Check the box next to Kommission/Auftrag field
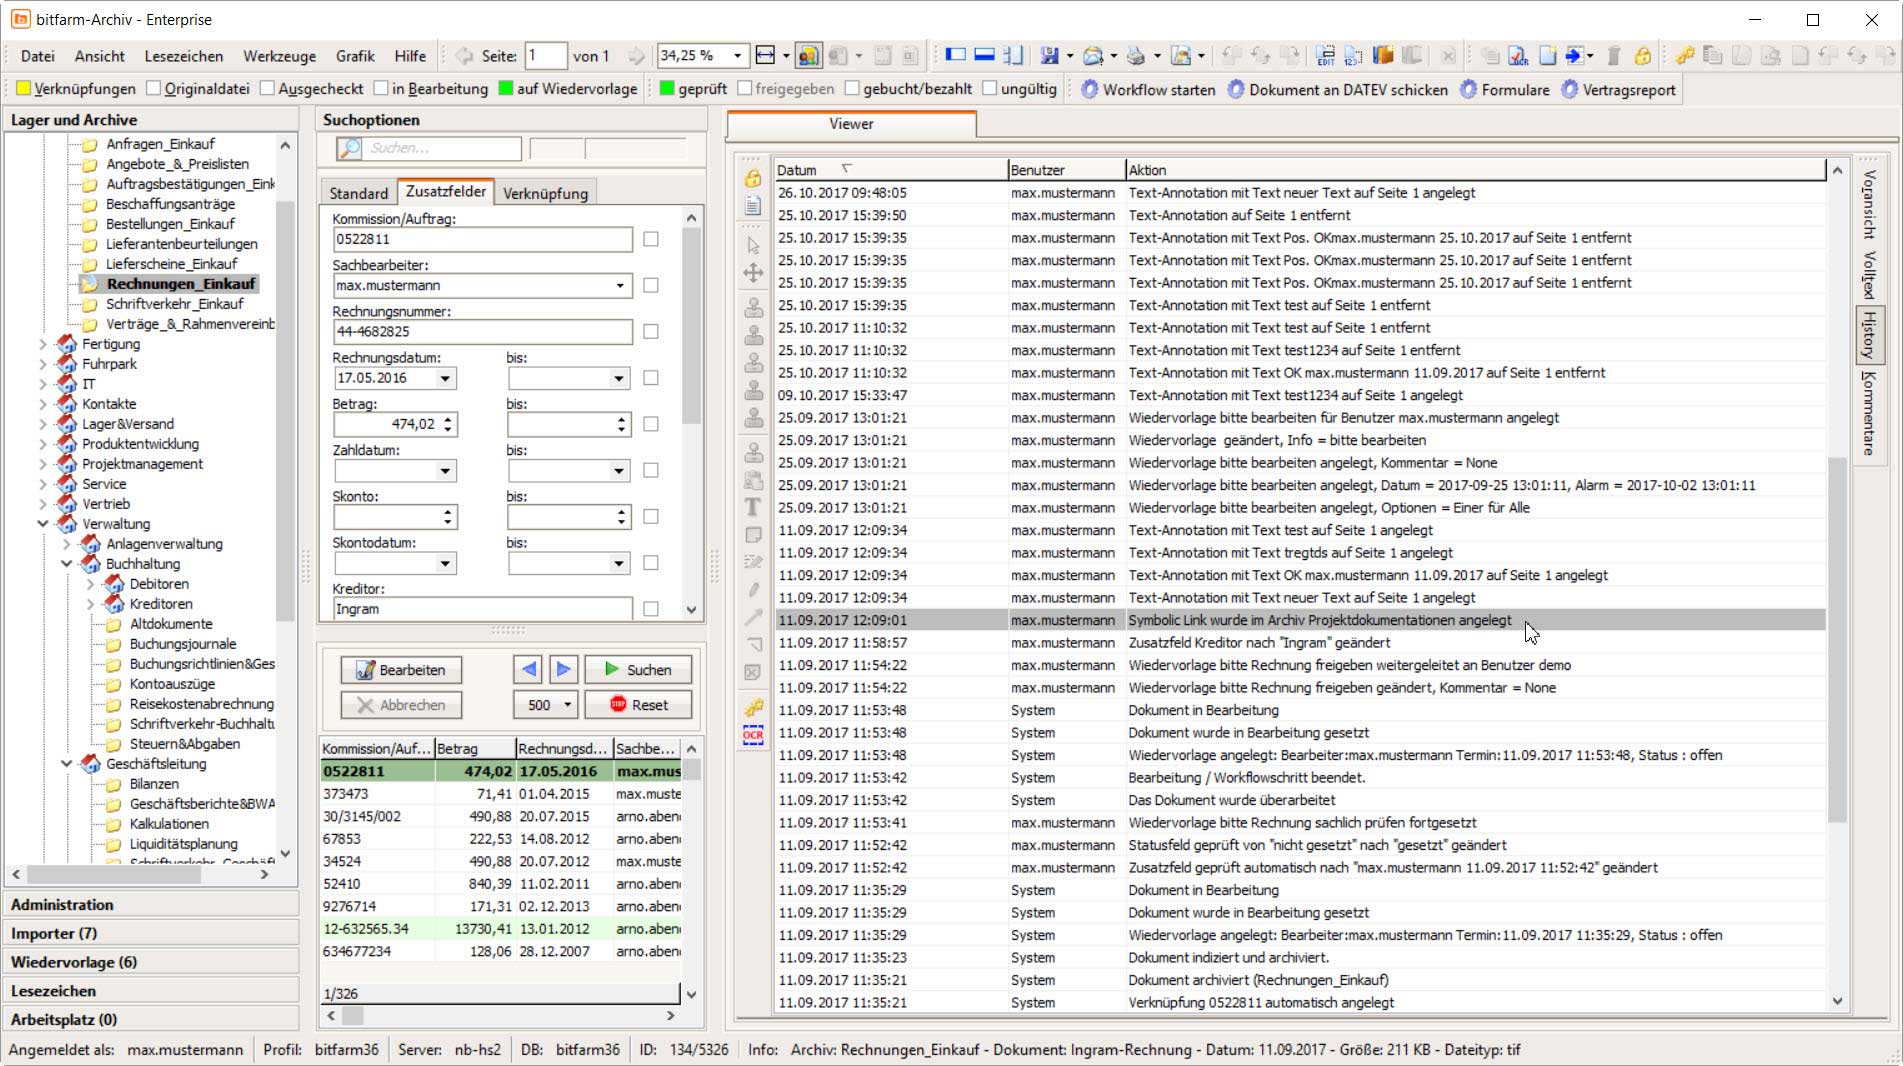This screenshot has height=1066, width=1903. pos(651,239)
